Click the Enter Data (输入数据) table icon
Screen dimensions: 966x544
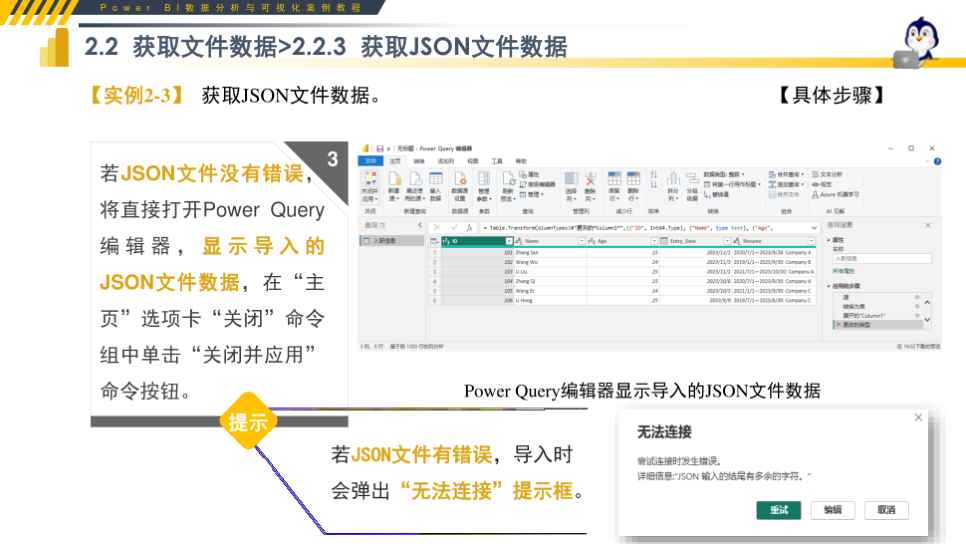pos(436,180)
